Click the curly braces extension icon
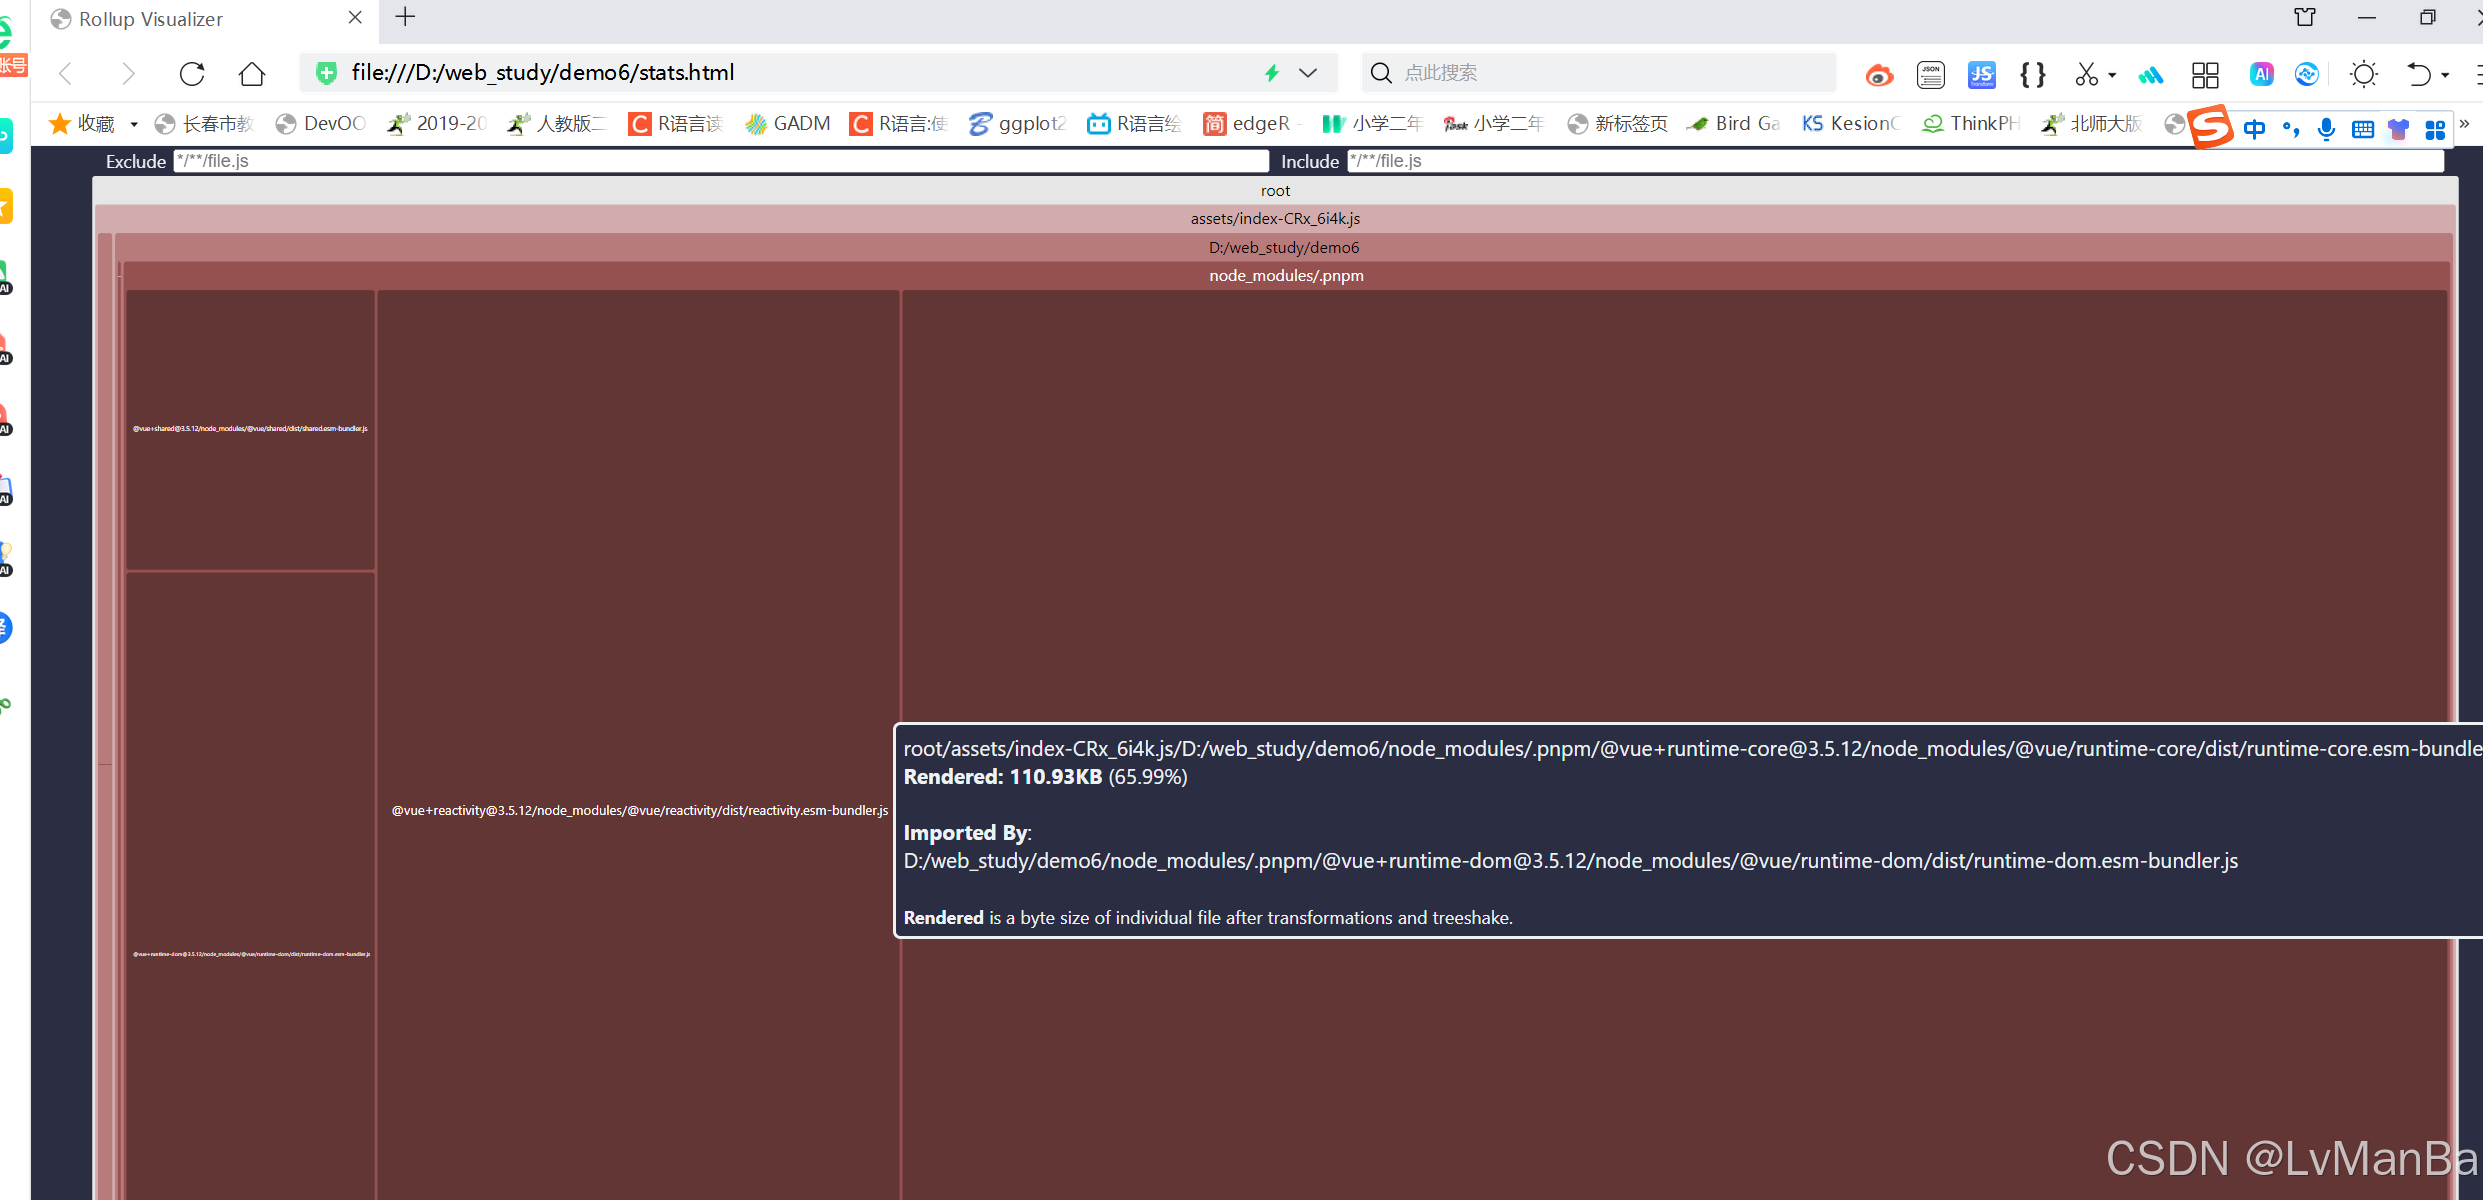Screen dimensions: 2483x1200 [x=2032, y=74]
